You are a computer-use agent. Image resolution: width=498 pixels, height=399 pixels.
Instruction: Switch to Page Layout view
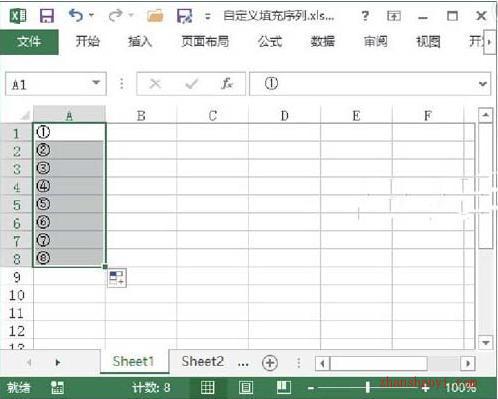pyautogui.click(x=246, y=387)
